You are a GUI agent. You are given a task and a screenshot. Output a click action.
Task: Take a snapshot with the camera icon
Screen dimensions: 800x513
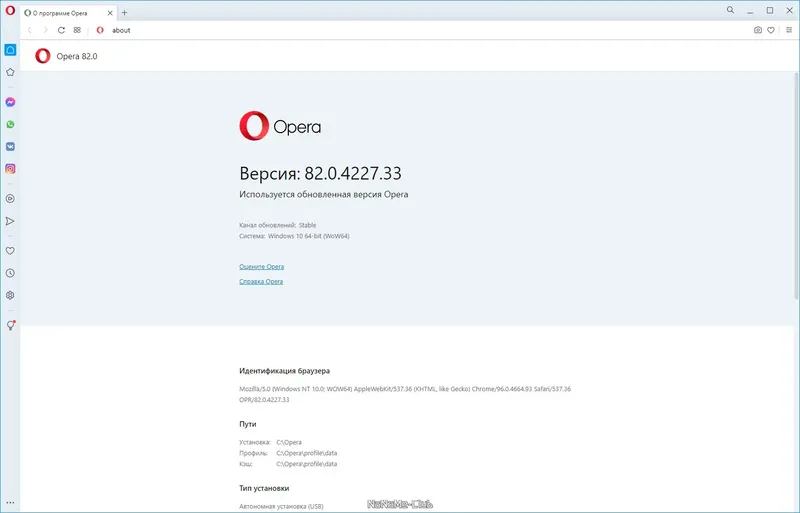coord(758,30)
